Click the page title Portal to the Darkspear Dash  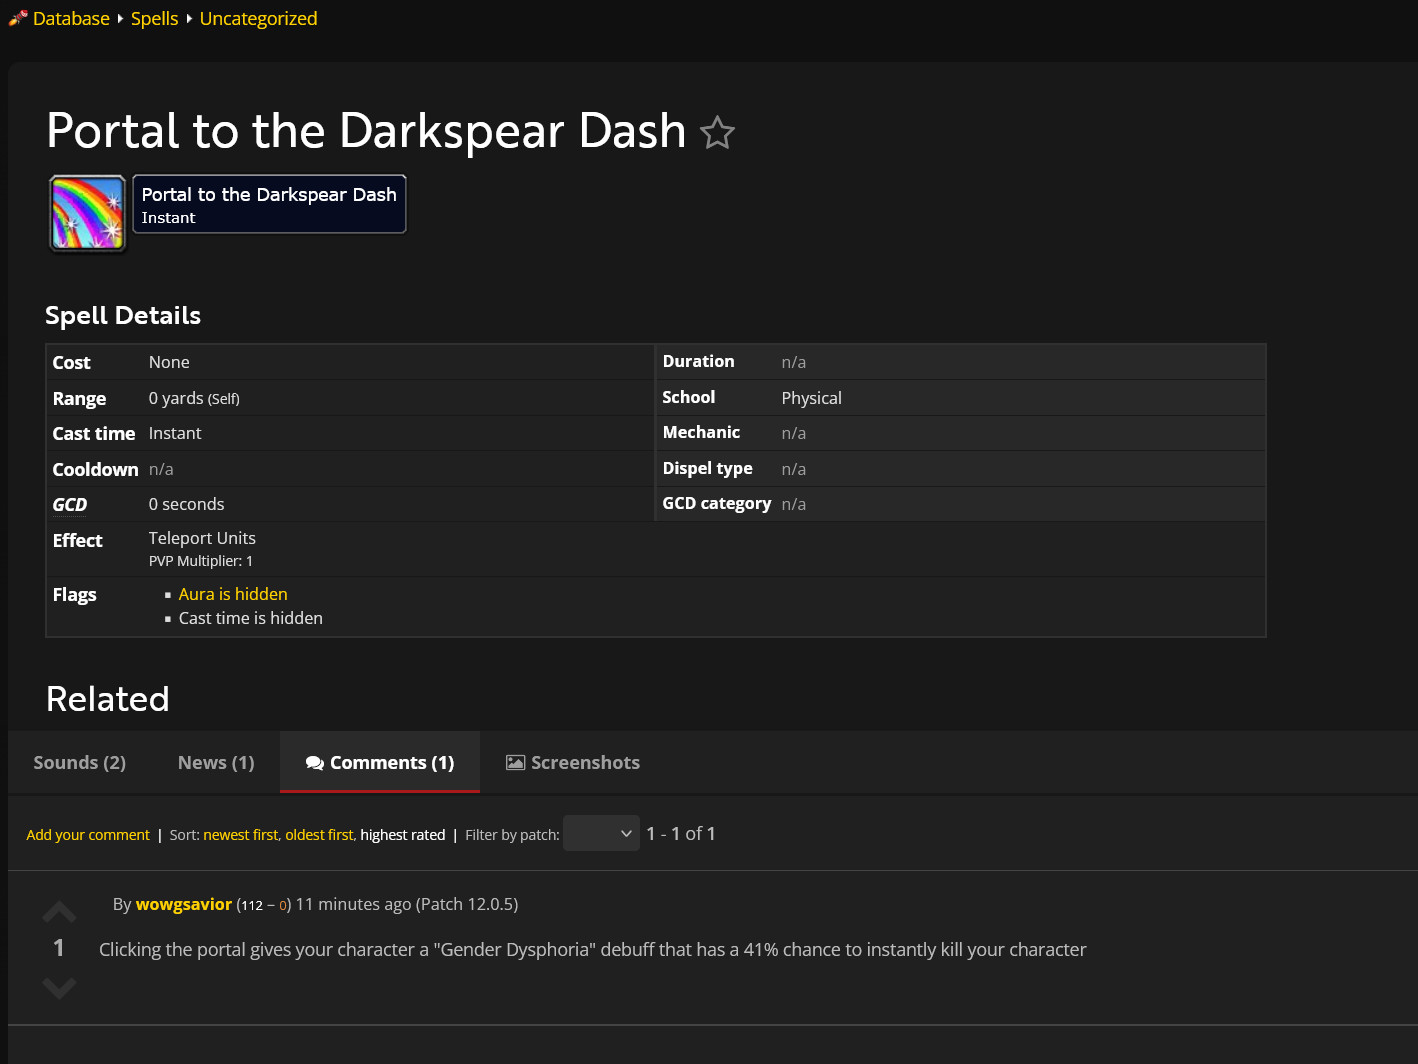click(x=366, y=131)
